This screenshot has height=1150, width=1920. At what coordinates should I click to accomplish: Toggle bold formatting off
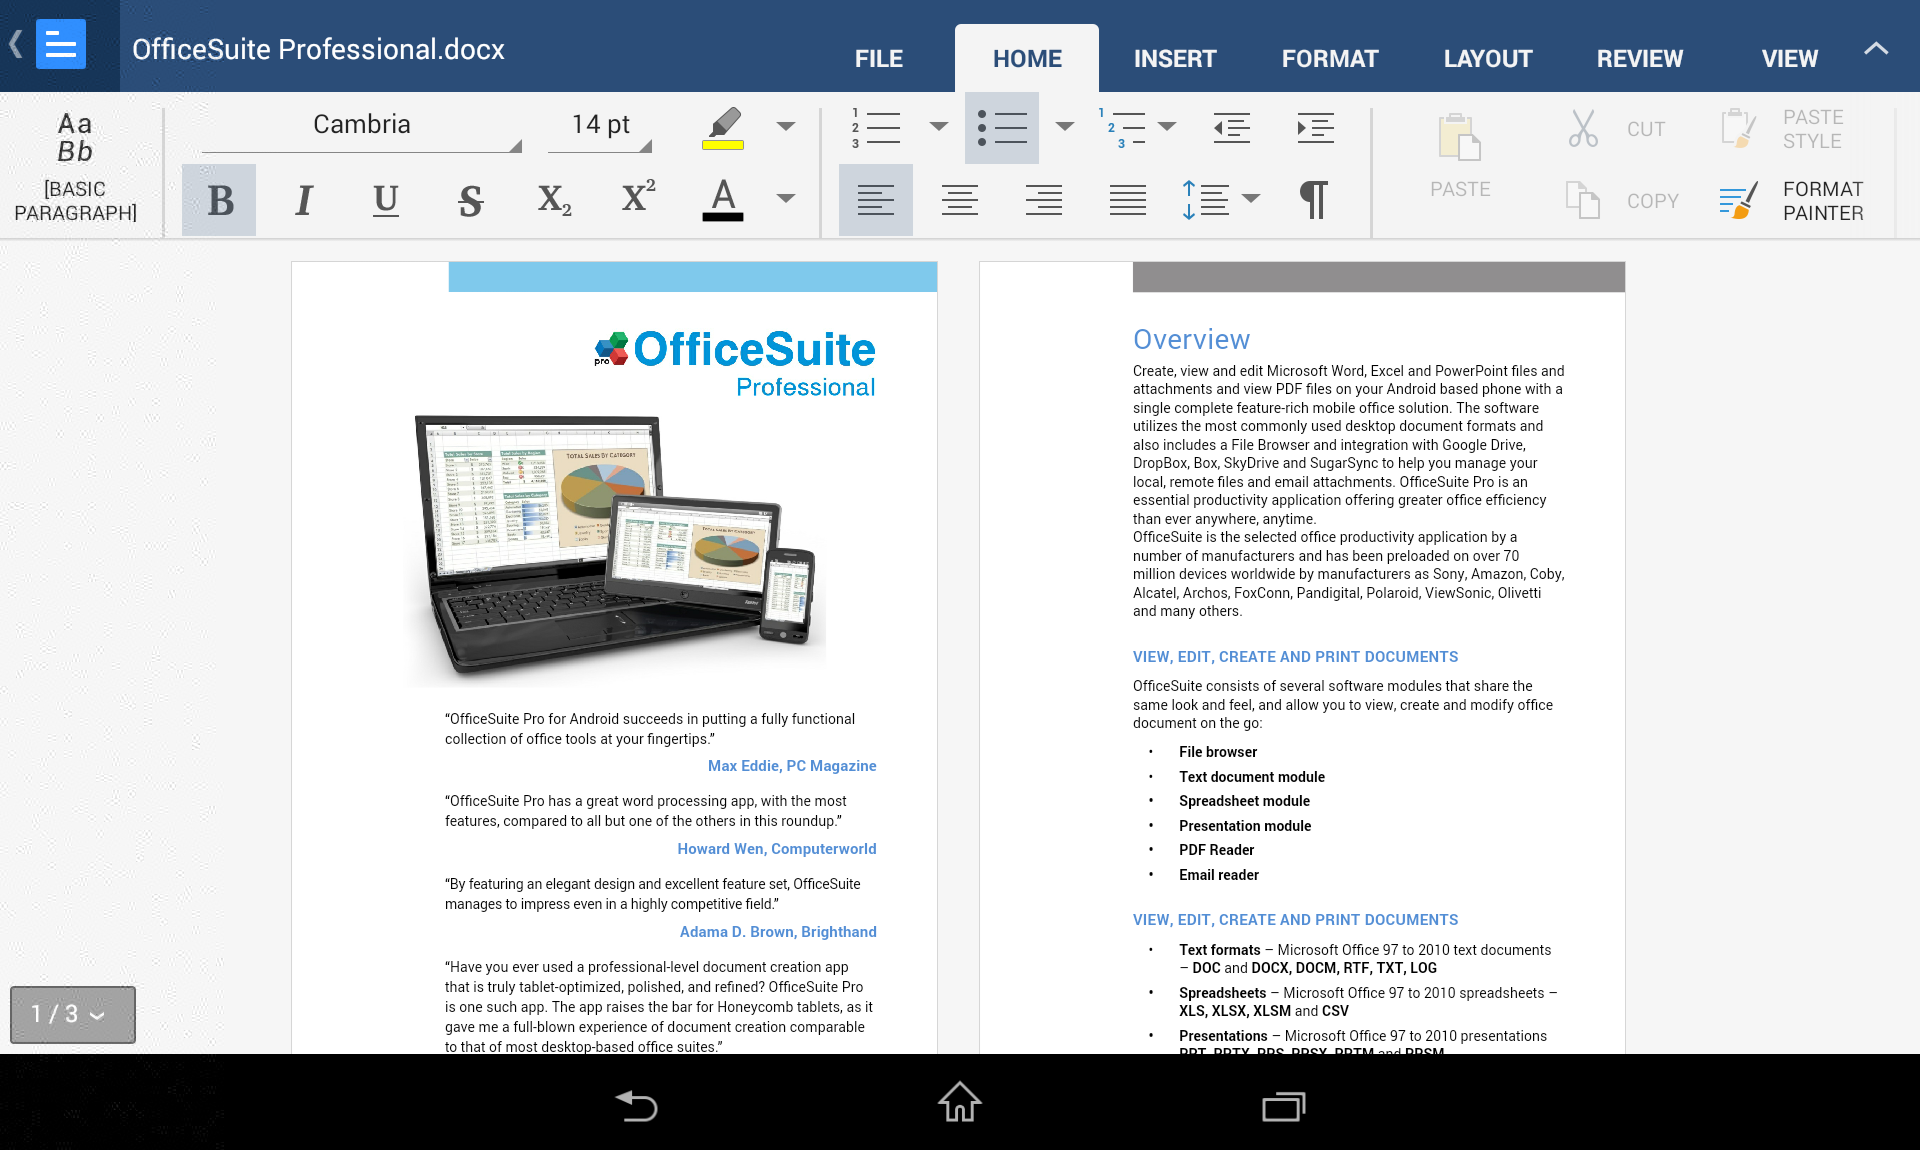click(x=219, y=201)
